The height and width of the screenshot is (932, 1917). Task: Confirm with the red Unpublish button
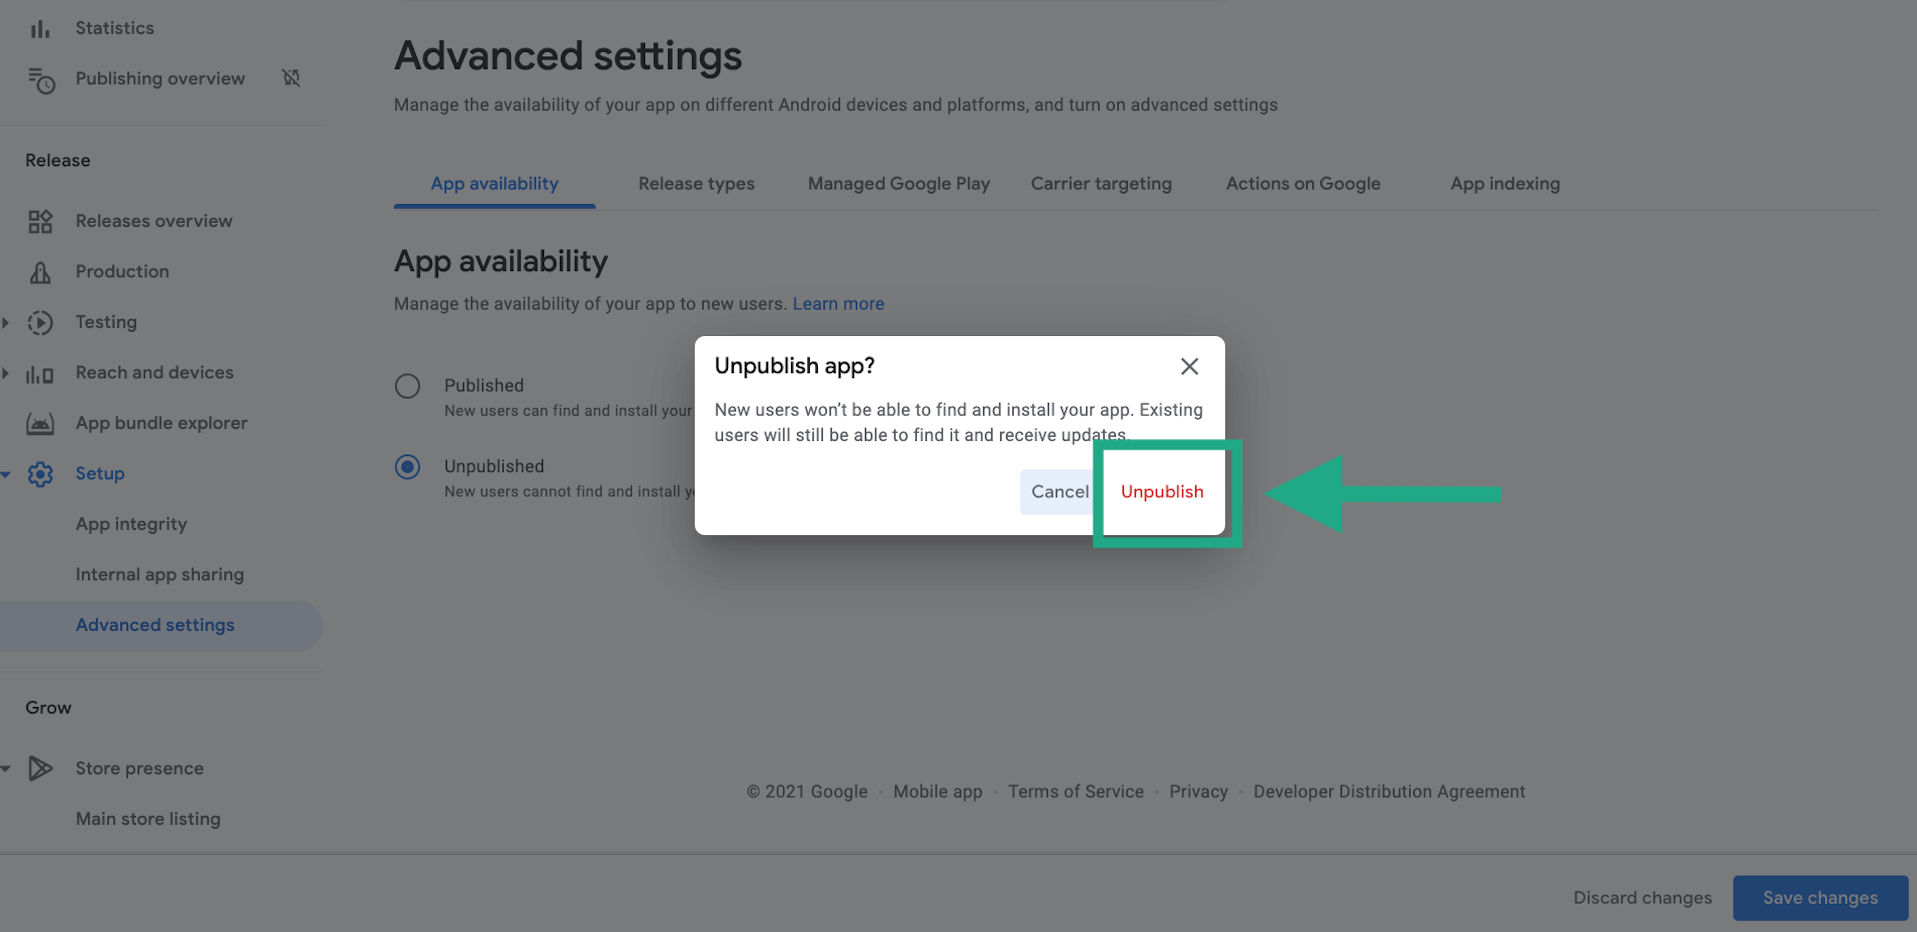coord(1162,492)
